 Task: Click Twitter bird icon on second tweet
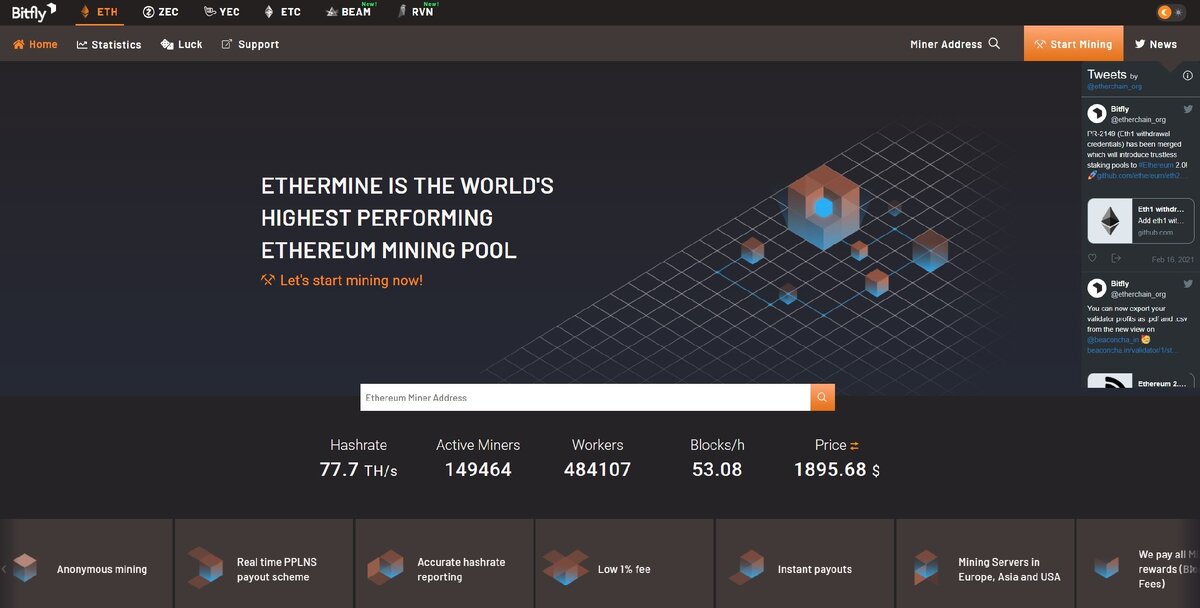pos(1188,284)
